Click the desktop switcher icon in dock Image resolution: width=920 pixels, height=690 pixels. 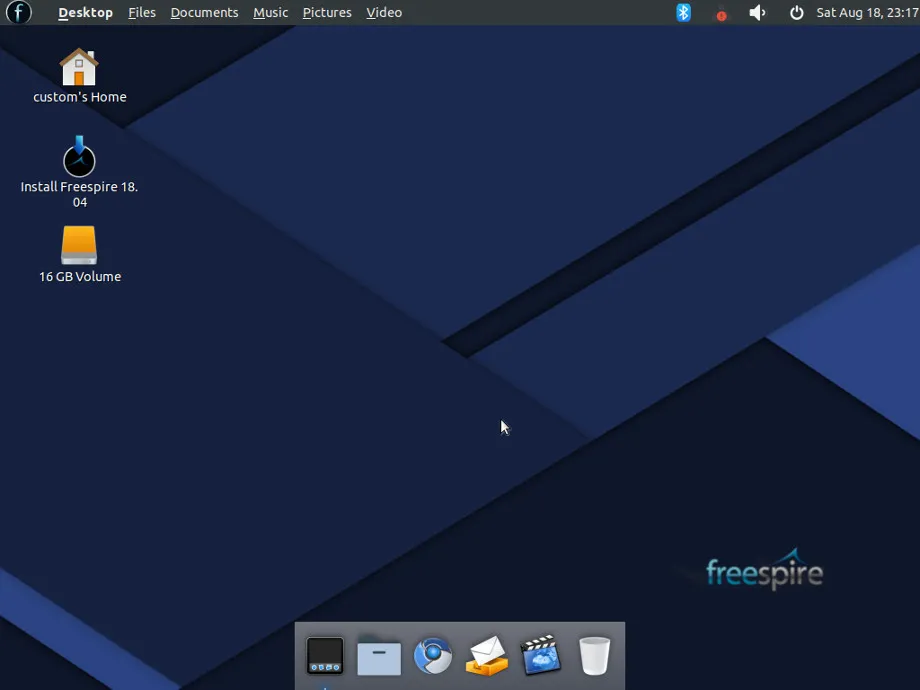point(324,655)
